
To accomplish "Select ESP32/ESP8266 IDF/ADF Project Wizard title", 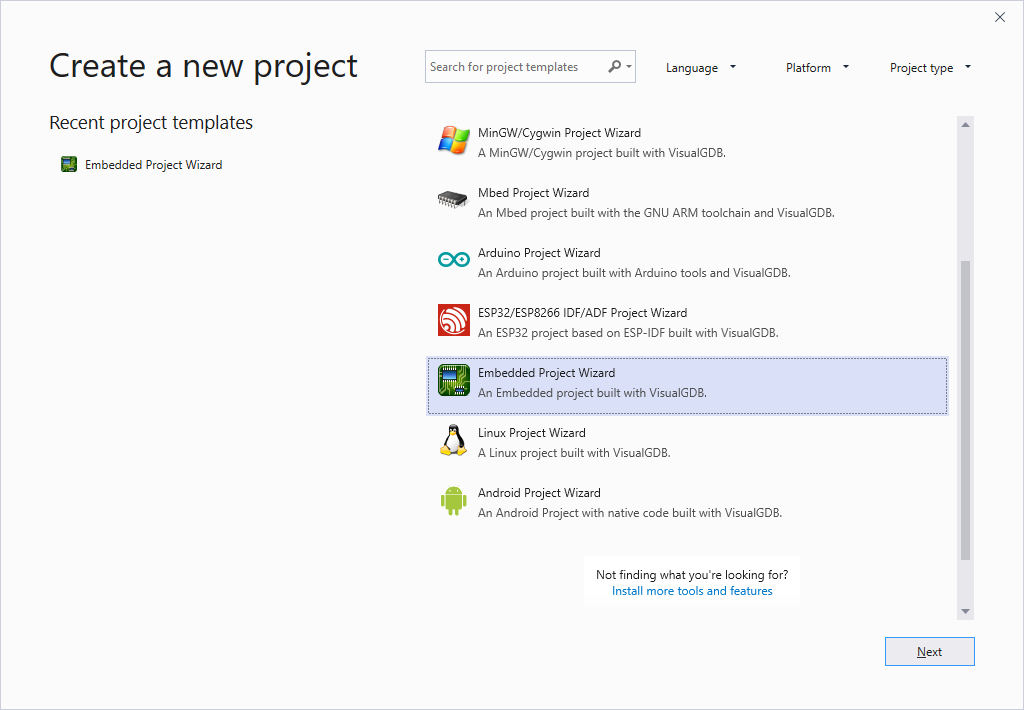I will pyautogui.click(x=583, y=313).
